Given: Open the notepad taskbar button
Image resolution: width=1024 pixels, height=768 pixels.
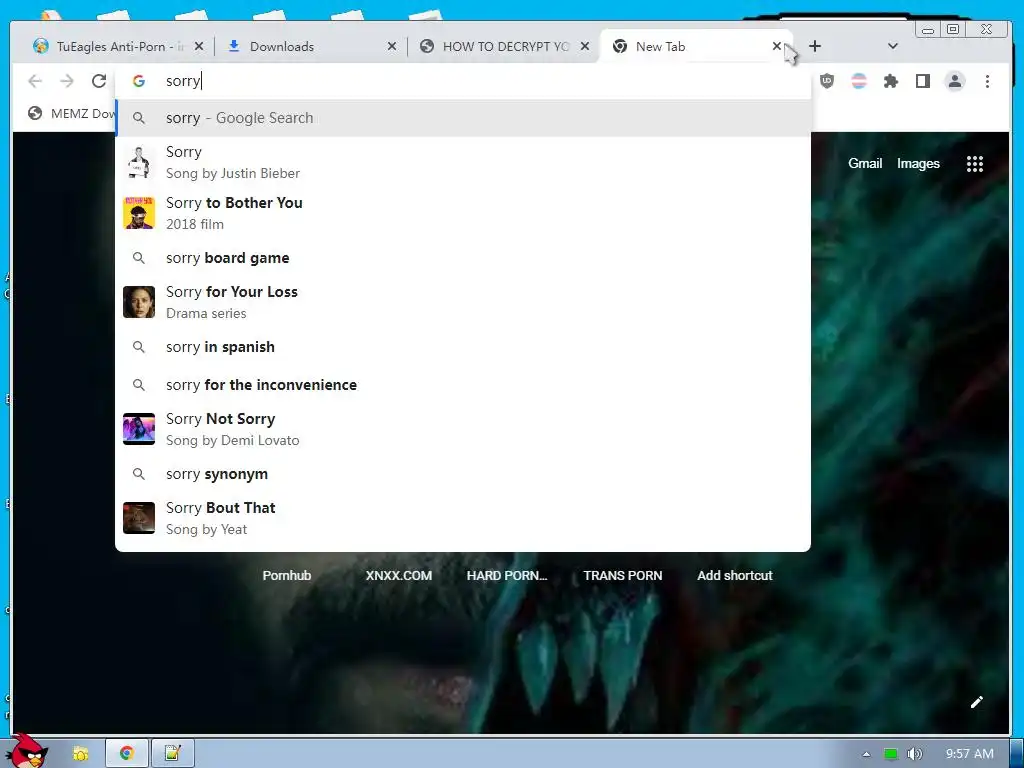Looking at the screenshot, I should point(172,754).
